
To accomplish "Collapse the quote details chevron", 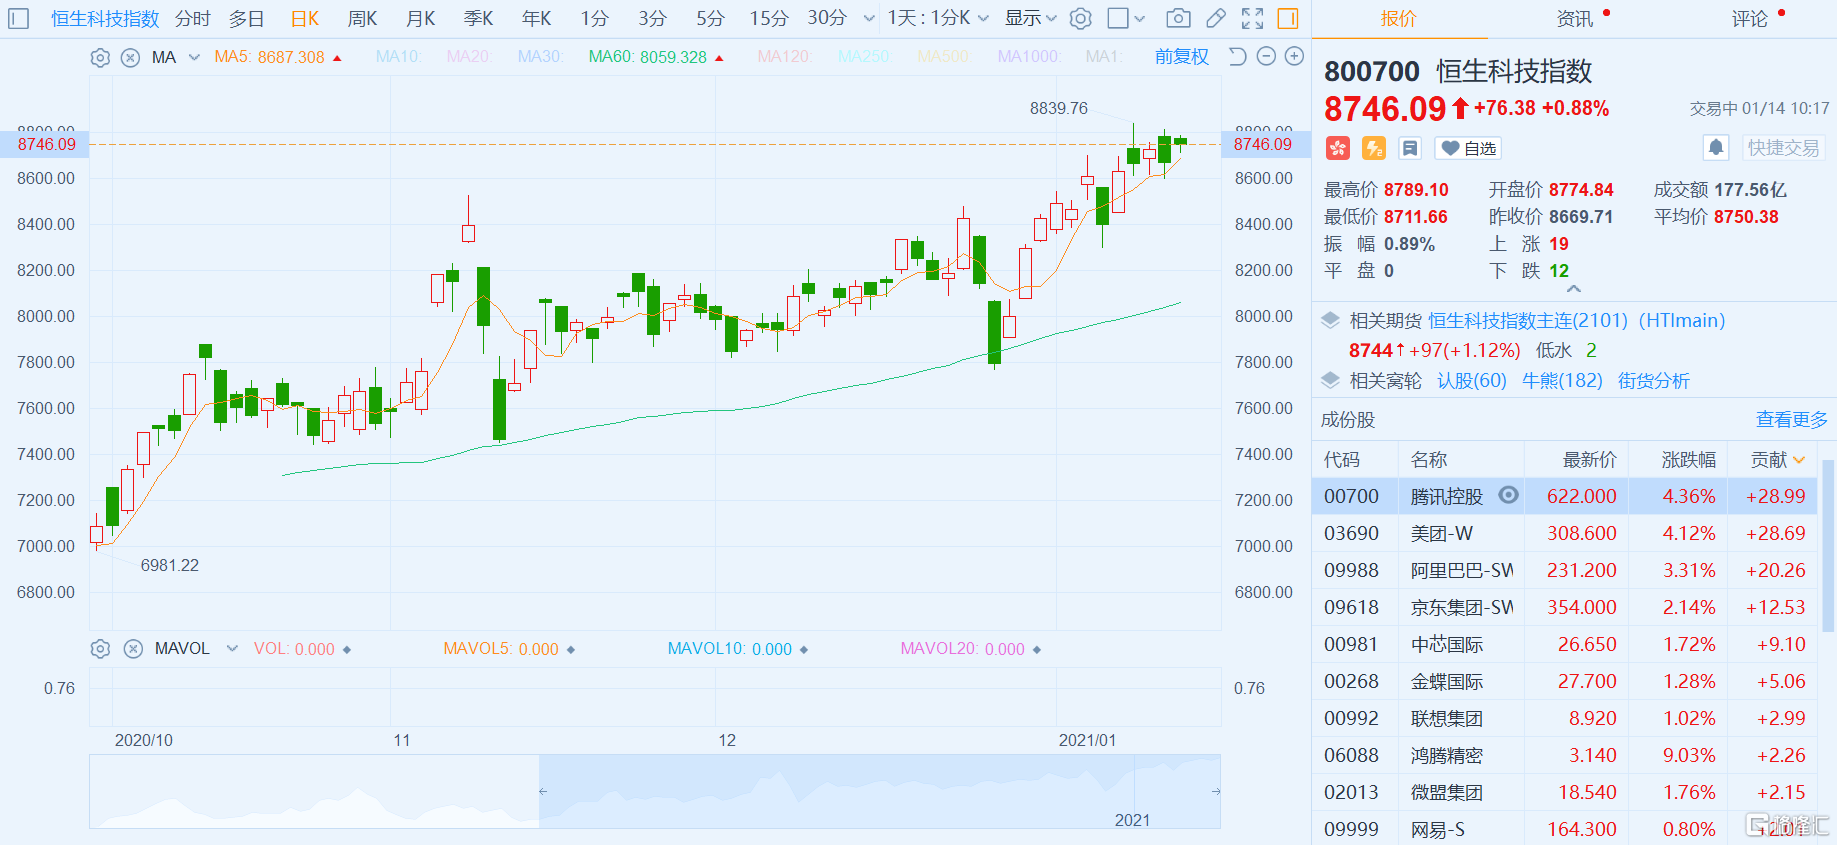I will coord(1574,289).
